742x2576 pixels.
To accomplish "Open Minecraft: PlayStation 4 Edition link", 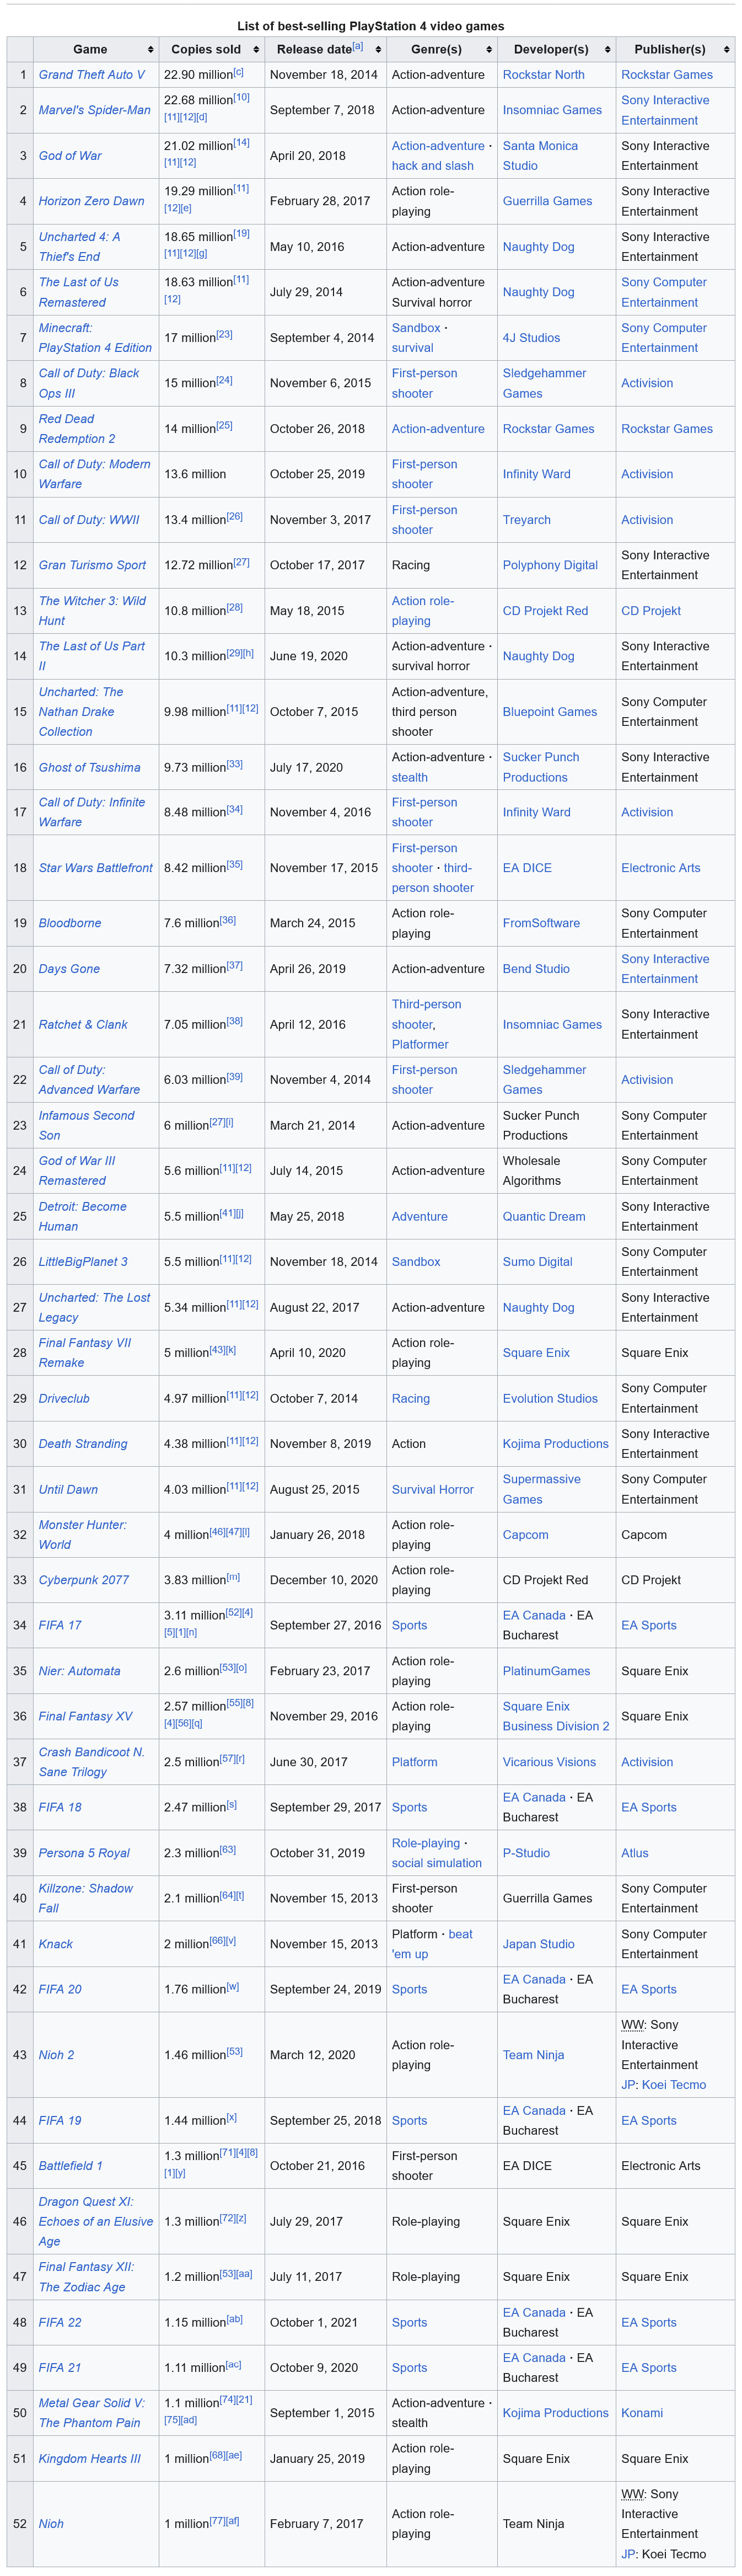I will pos(95,338).
